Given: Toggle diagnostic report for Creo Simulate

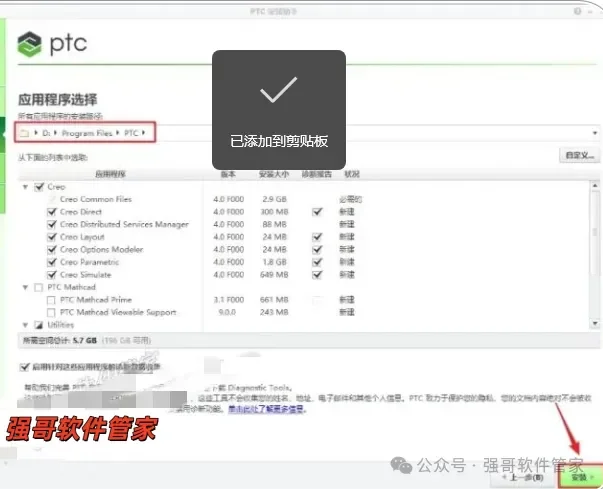Looking at the screenshot, I should (317, 275).
